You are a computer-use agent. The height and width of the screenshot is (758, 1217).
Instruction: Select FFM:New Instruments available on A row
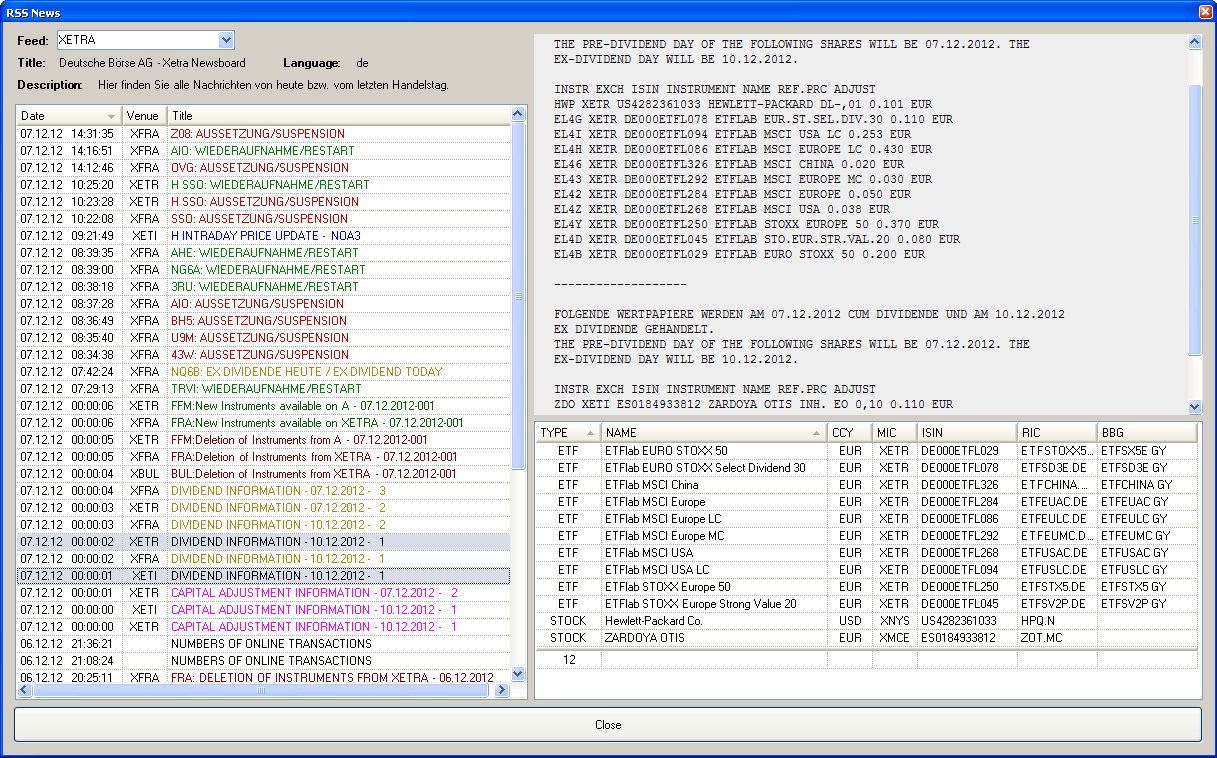(x=298, y=406)
